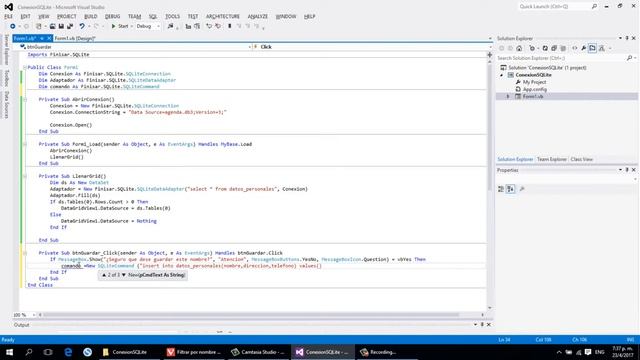Close the Output panel
Image resolution: width=640 pixels, height=360 pixels.
click(x=489, y=324)
